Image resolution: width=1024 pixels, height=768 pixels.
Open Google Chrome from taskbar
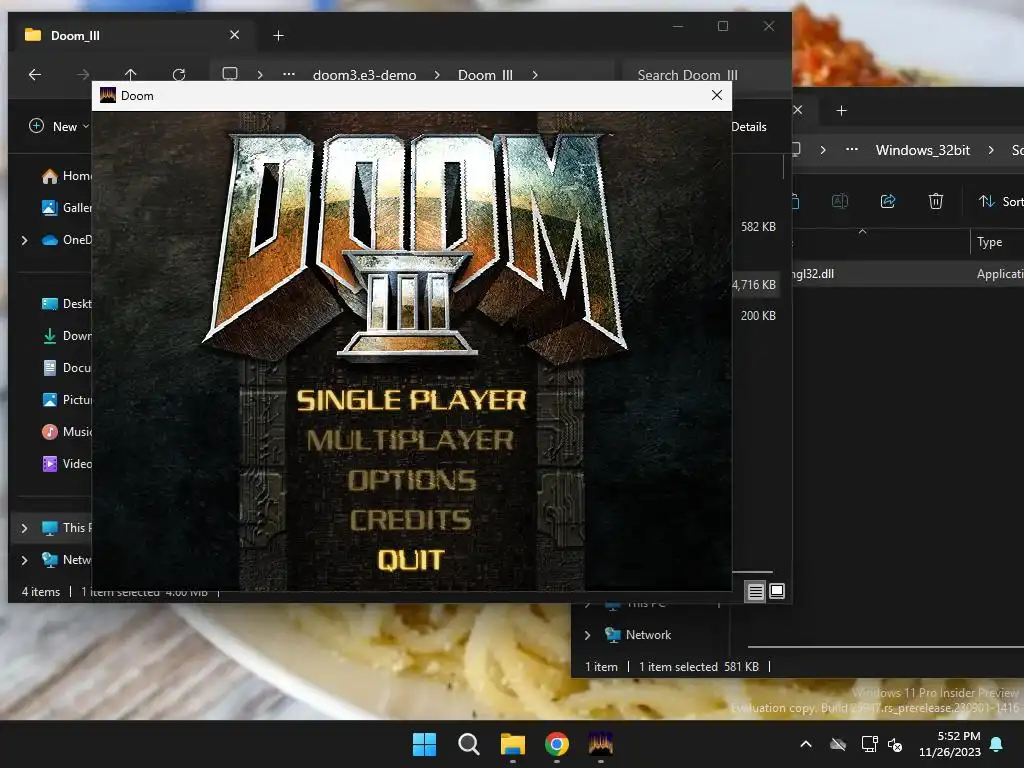pos(556,744)
